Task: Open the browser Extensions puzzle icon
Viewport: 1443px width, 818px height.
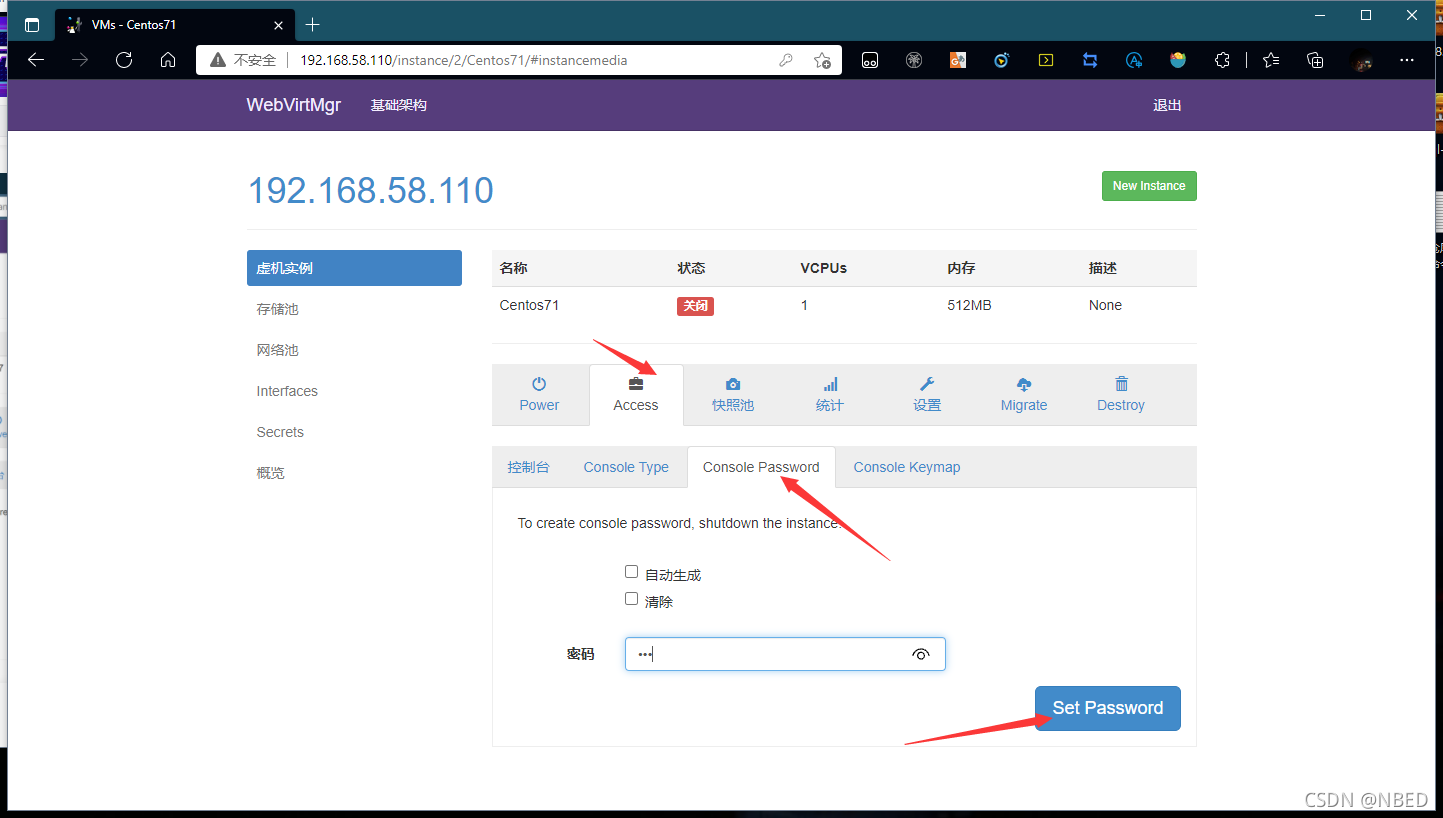Action: (1222, 60)
